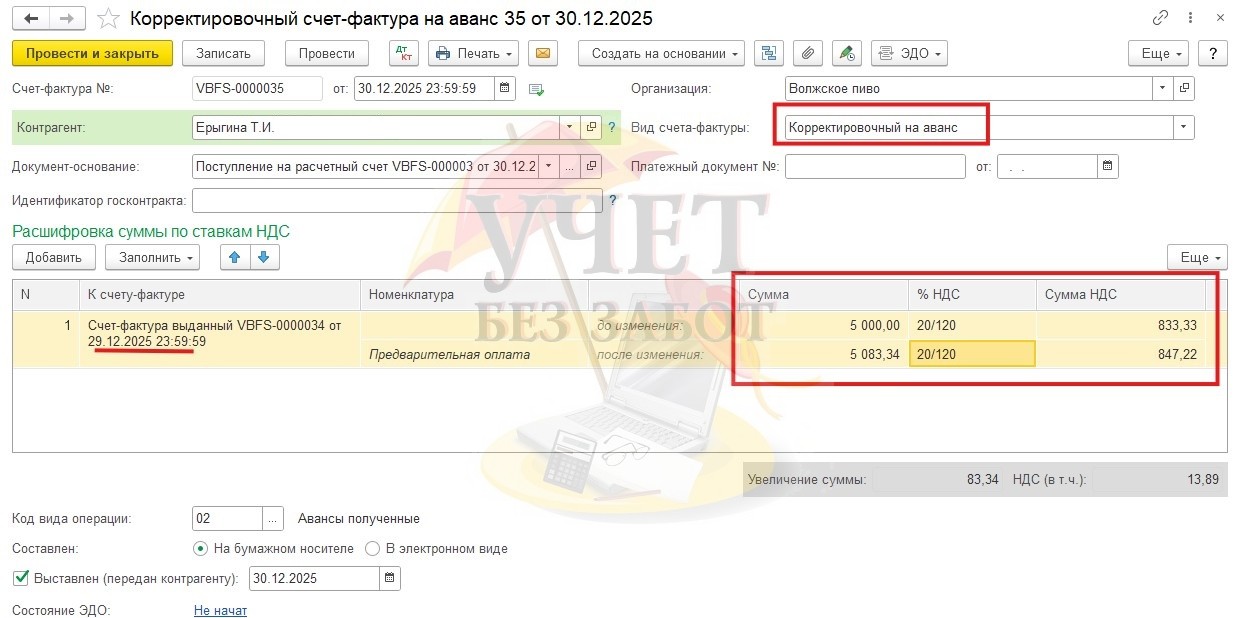Screen dimensions: 1236x618
Task: Click 'Провести и закрыть' button
Action: pos(92,53)
